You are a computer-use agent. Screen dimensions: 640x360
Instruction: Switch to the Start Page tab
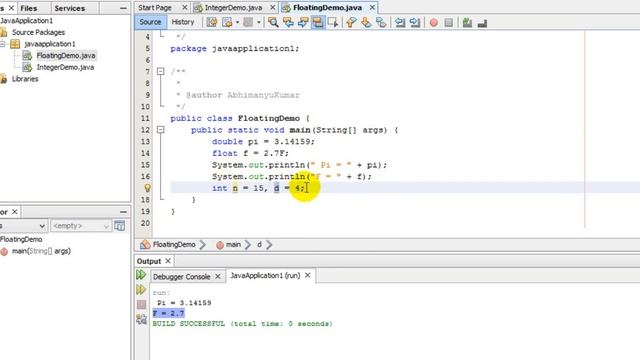point(155,8)
